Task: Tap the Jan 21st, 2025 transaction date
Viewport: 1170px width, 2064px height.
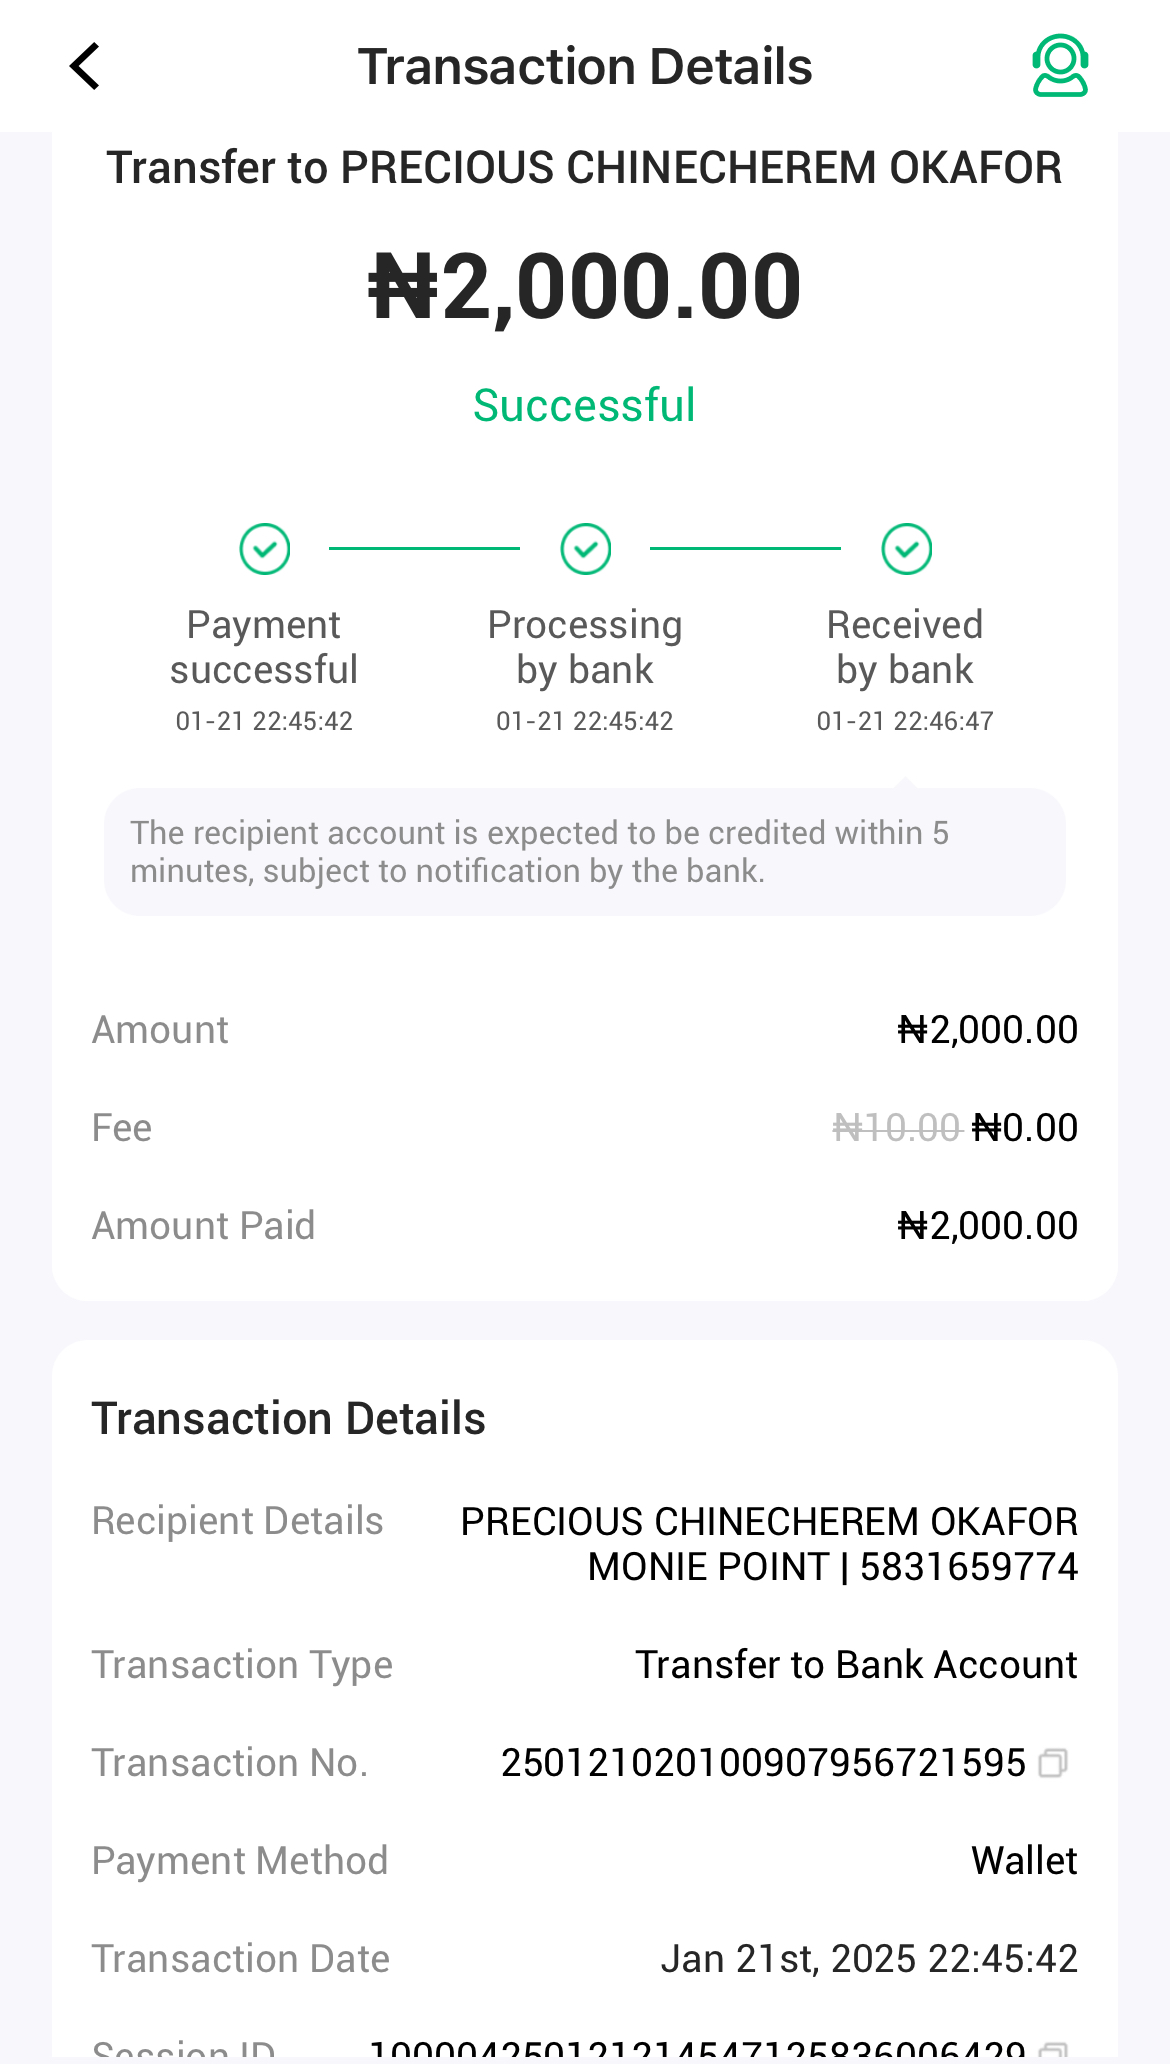Action: coord(868,1959)
